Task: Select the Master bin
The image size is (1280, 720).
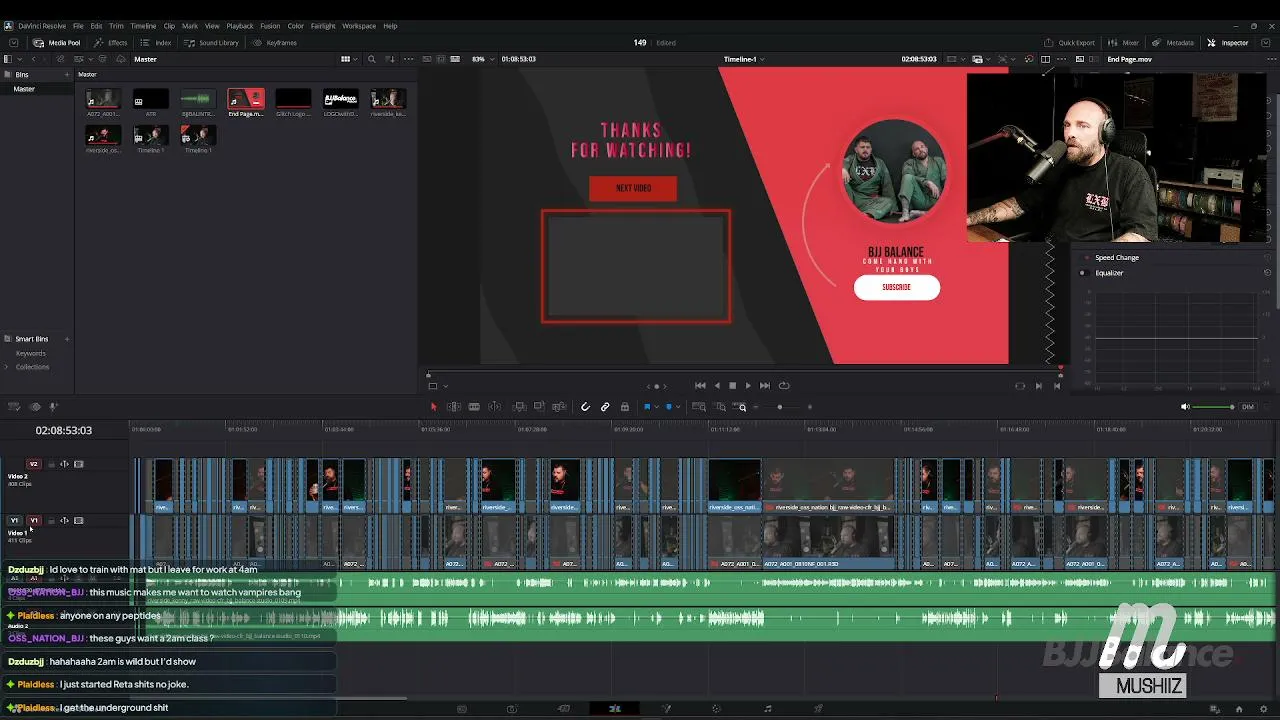Action: point(24,89)
